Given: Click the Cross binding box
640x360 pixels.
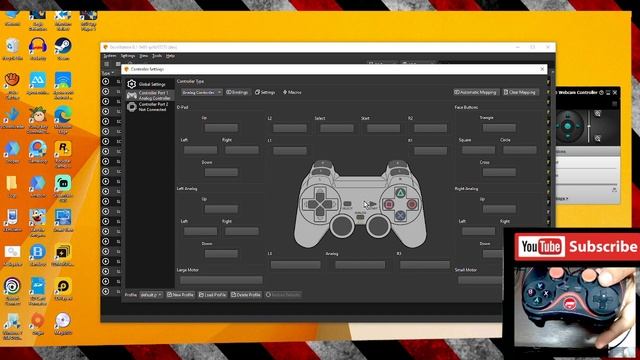Looking at the screenshot, I should (x=499, y=172).
